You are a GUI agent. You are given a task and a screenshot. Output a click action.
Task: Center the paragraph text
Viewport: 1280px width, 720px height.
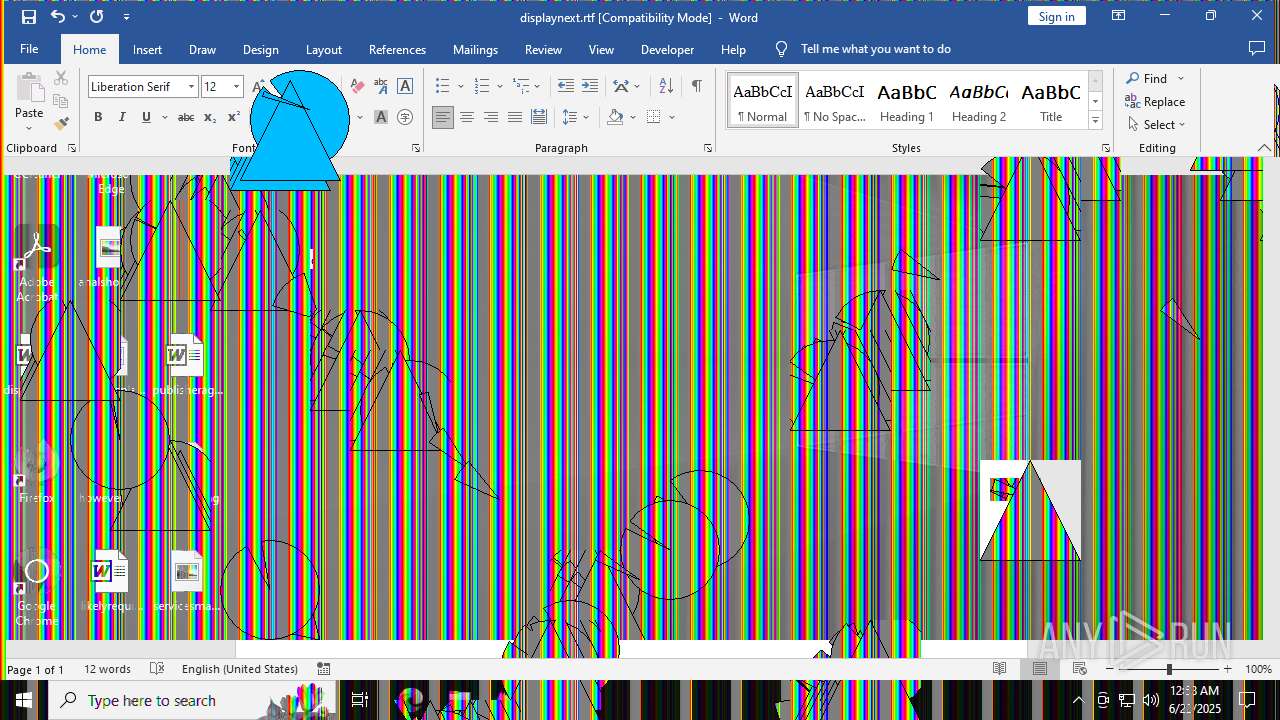pyautogui.click(x=467, y=117)
